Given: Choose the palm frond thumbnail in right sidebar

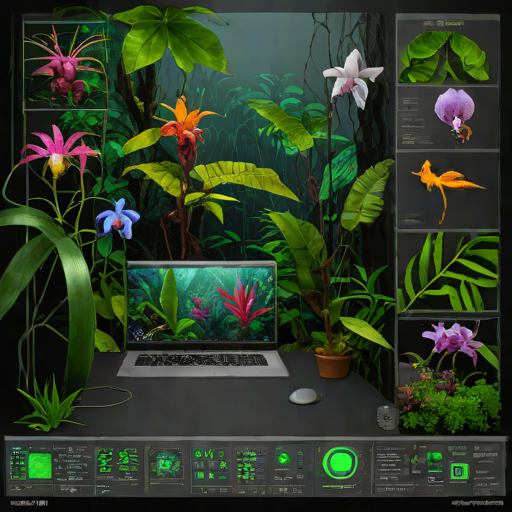Looking at the screenshot, I should point(447,272).
